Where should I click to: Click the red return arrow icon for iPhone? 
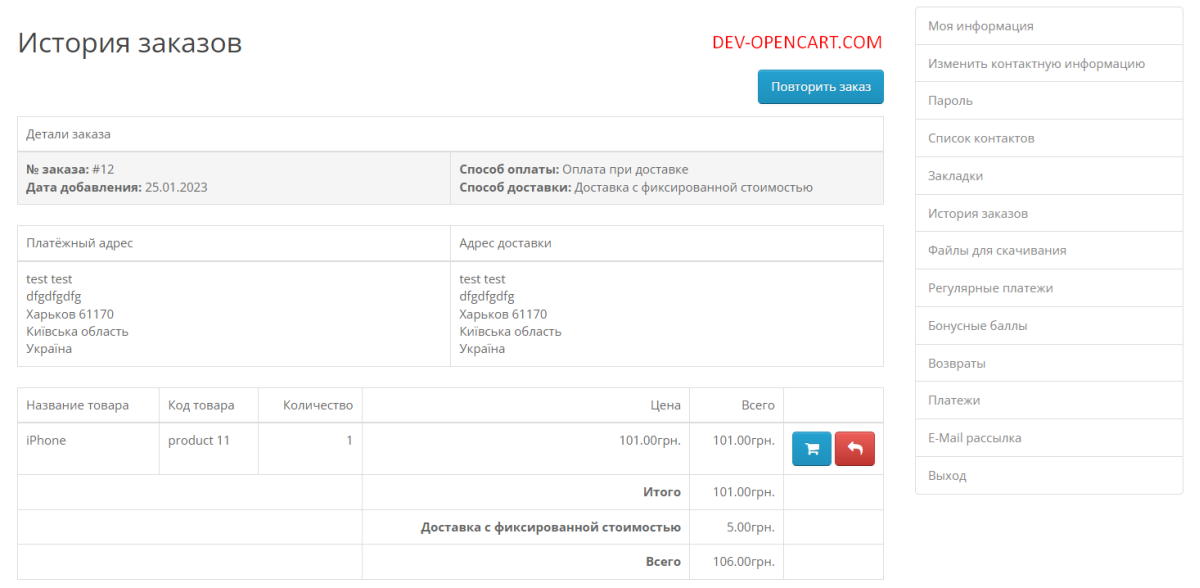coord(855,449)
